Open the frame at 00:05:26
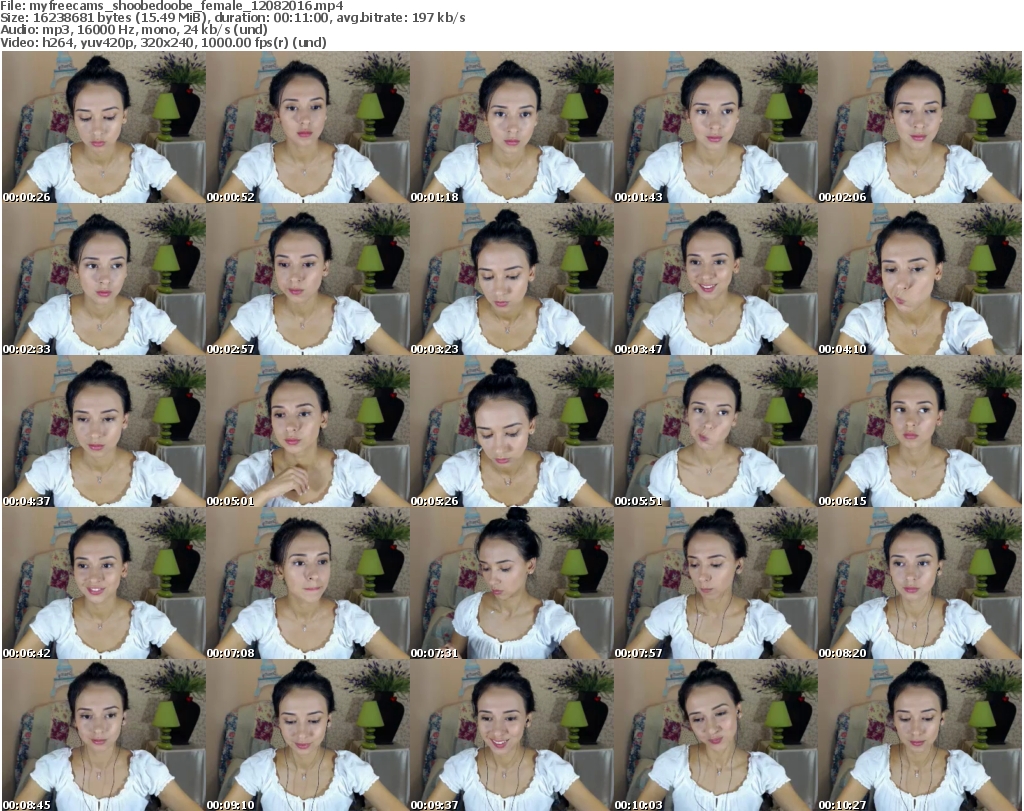1024x811 pixels. pyautogui.click(x=511, y=432)
